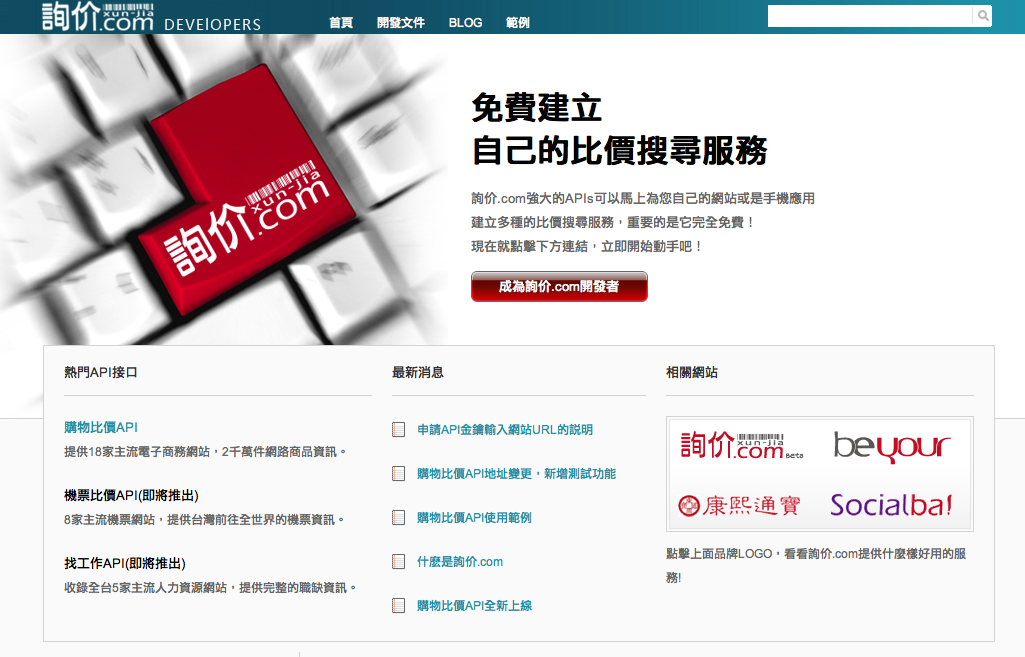Click text 現在就點擊下方連結，立即開始動手吧！

[x=587, y=246]
